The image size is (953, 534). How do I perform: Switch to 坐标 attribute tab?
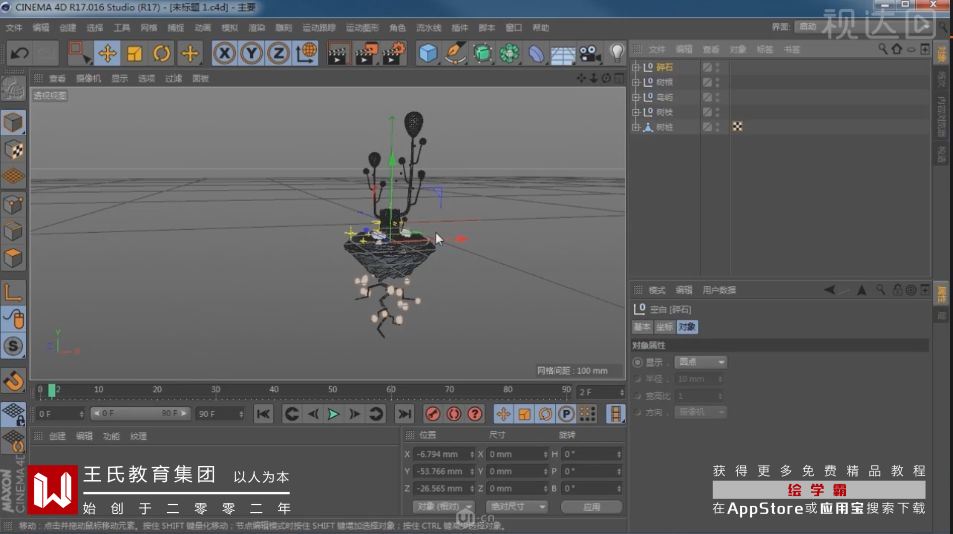664,327
